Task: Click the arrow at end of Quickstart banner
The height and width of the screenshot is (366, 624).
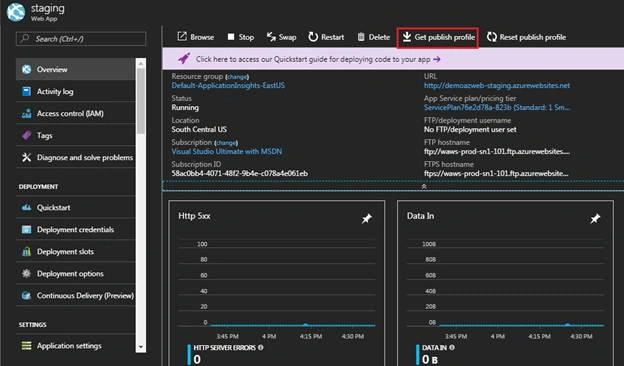Action: point(437,59)
